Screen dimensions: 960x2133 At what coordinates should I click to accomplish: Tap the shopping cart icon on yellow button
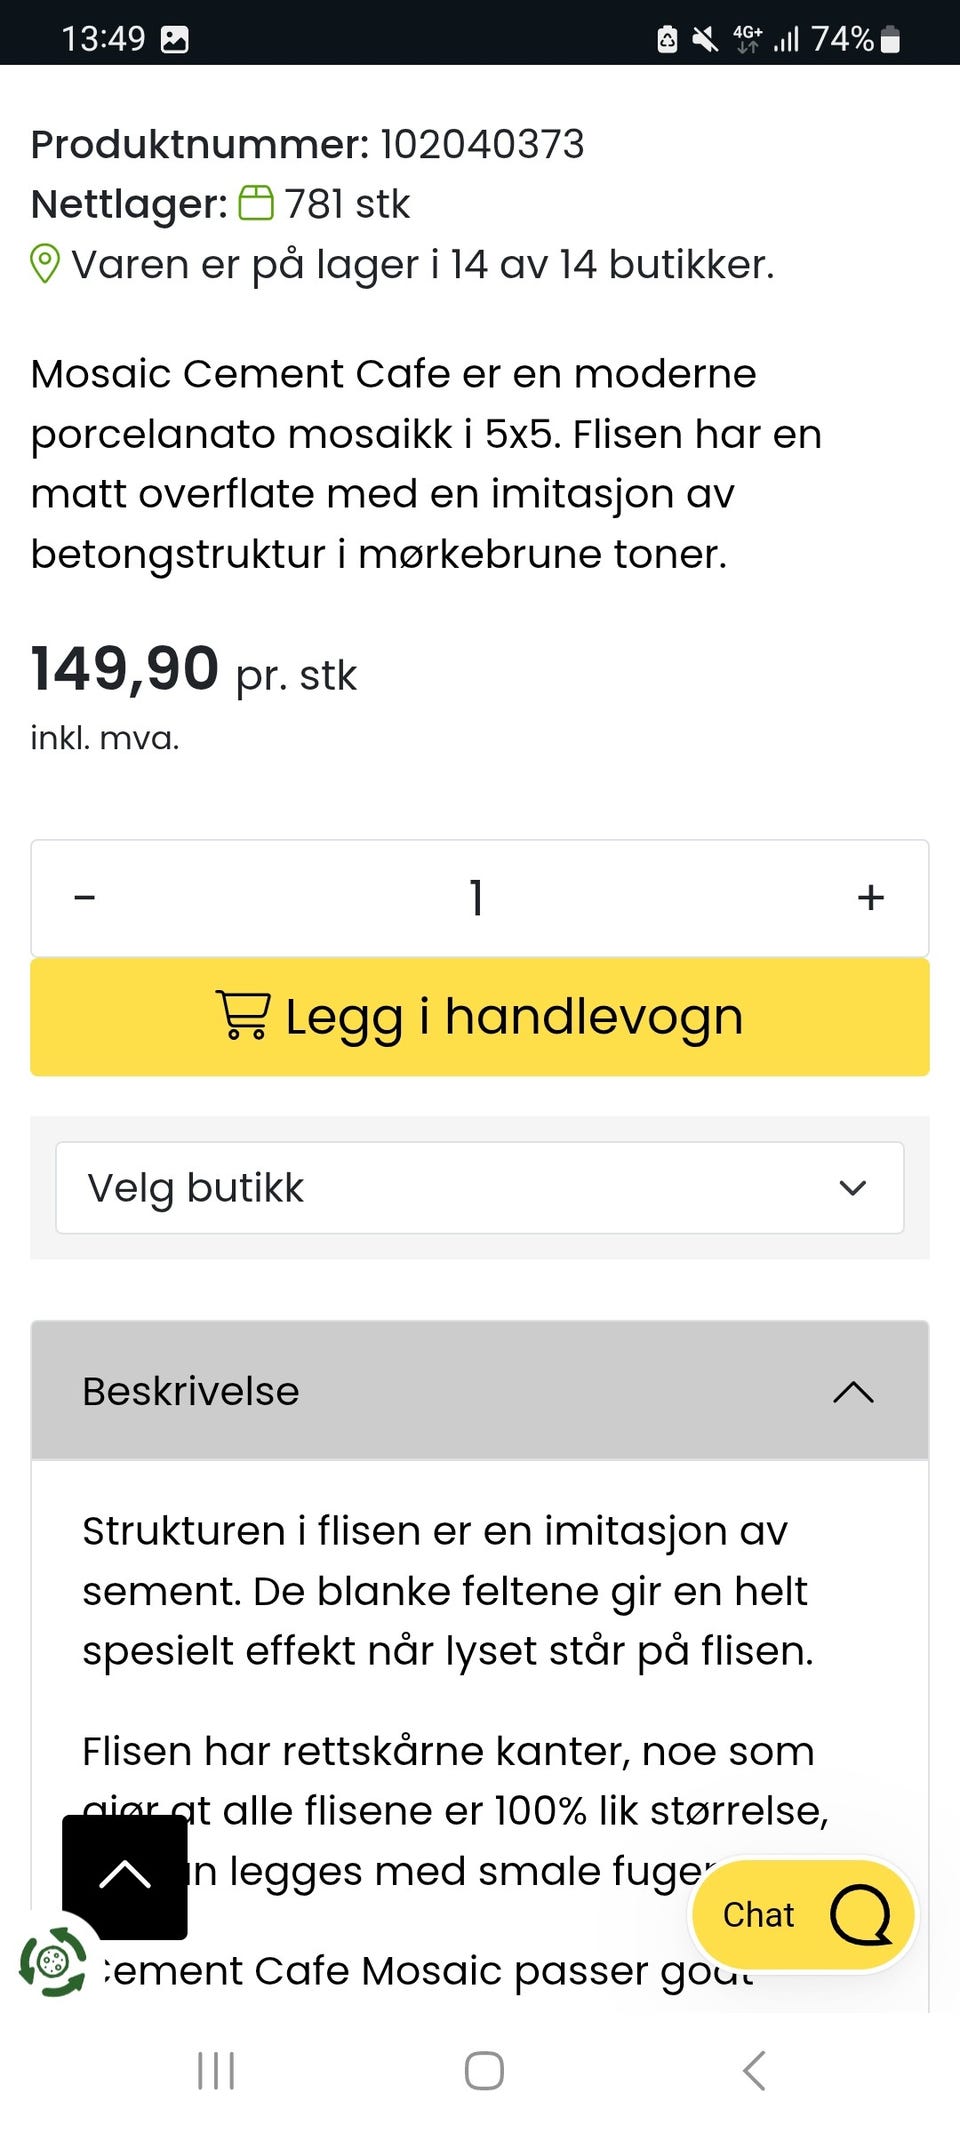[243, 1015]
